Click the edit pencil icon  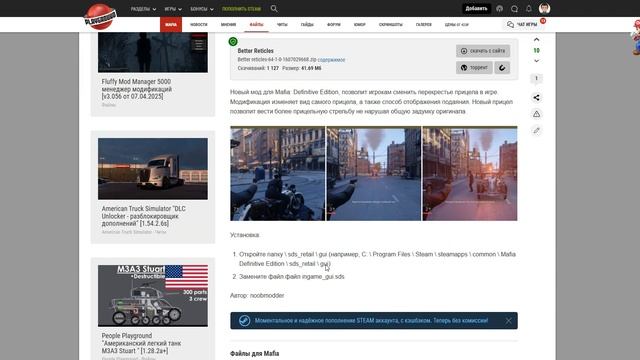(x=536, y=131)
